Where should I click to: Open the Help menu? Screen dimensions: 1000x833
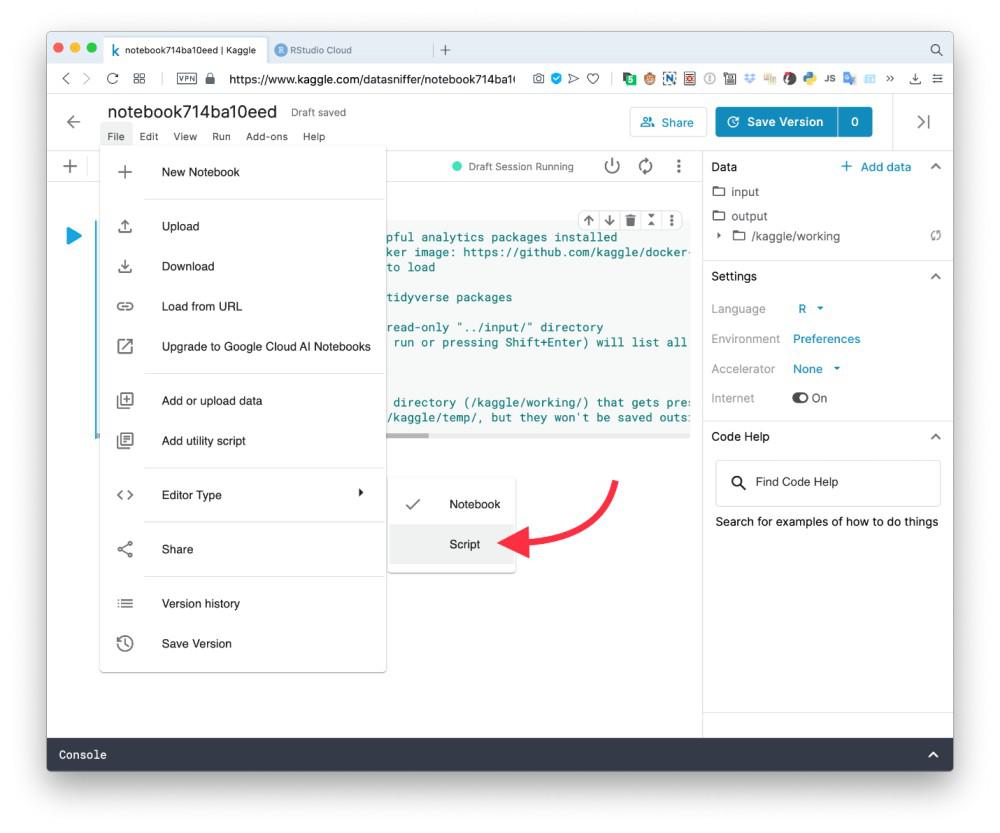coord(314,136)
